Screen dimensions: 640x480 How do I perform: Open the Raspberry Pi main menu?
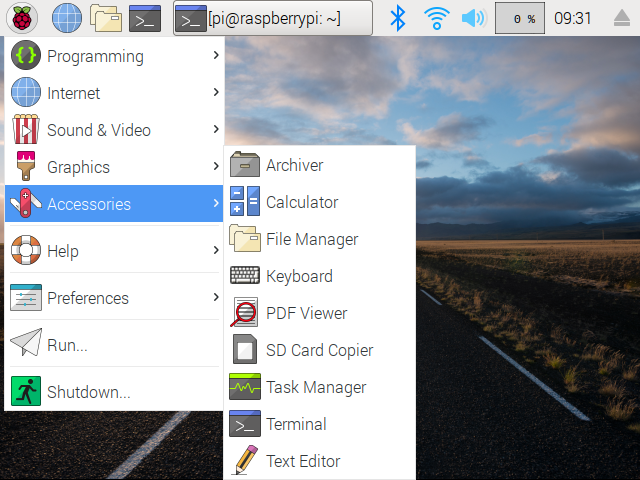coord(22,18)
